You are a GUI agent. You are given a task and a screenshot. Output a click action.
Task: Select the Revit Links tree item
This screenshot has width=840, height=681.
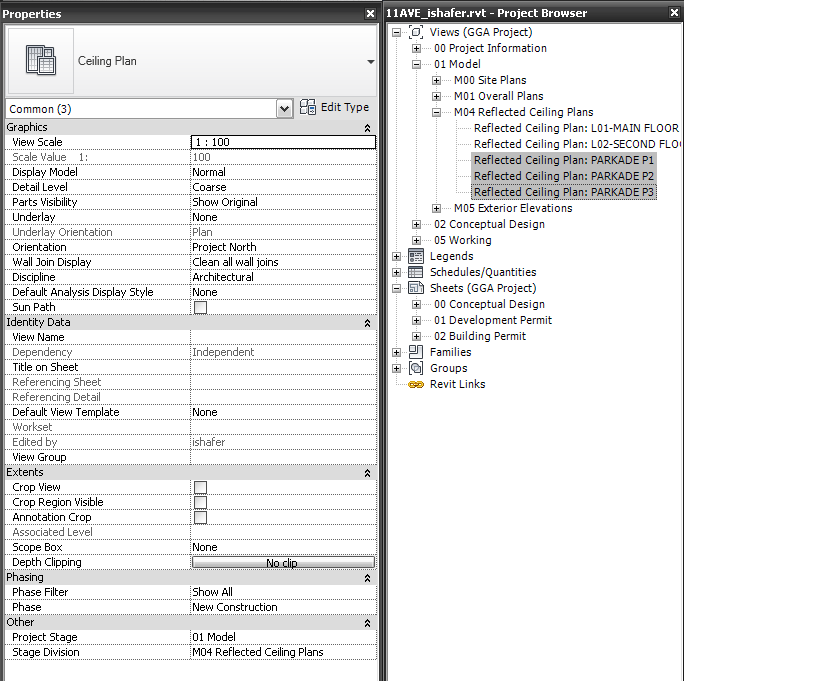pyautogui.click(x=458, y=384)
